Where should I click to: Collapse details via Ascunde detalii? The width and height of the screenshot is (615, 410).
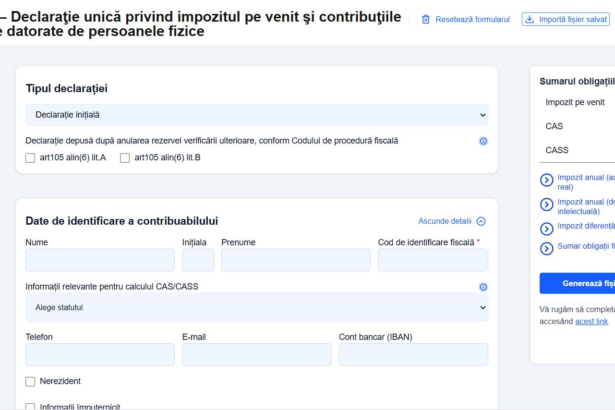(x=445, y=222)
